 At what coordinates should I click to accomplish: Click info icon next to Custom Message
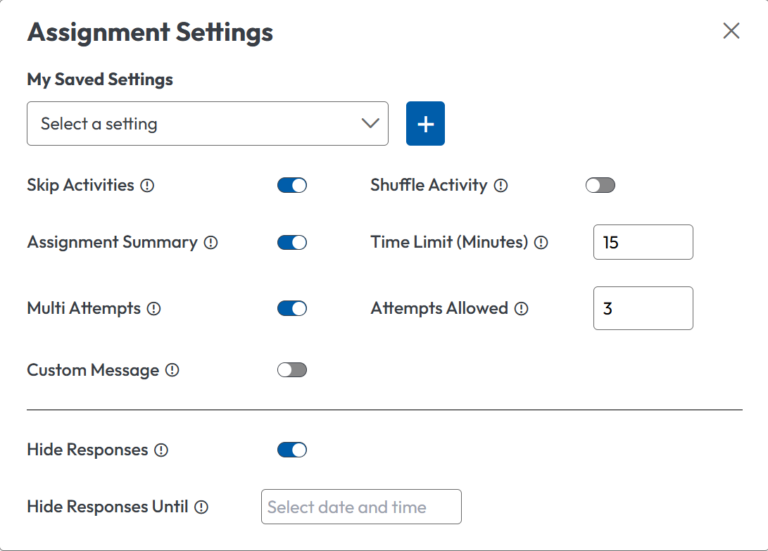(x=172, y=370)
